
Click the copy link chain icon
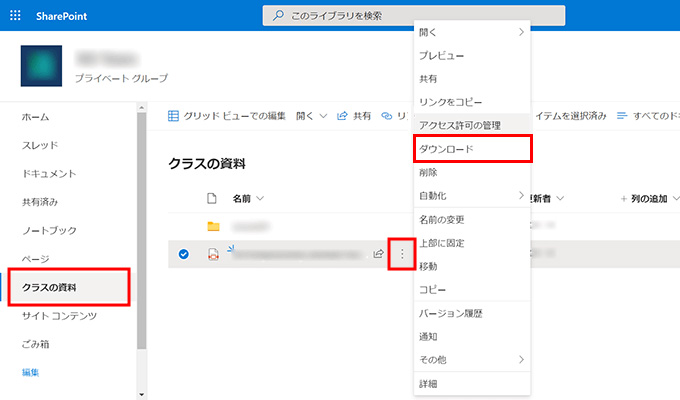coord(386,116)
